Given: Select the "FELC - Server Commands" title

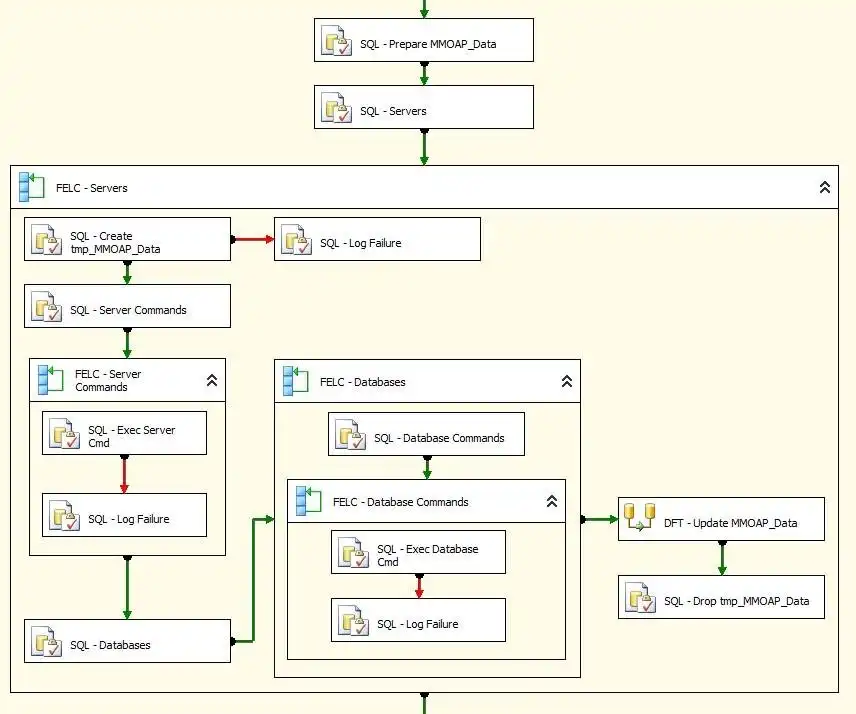Looking at the screenshot, I should click(x=108, y=380).
